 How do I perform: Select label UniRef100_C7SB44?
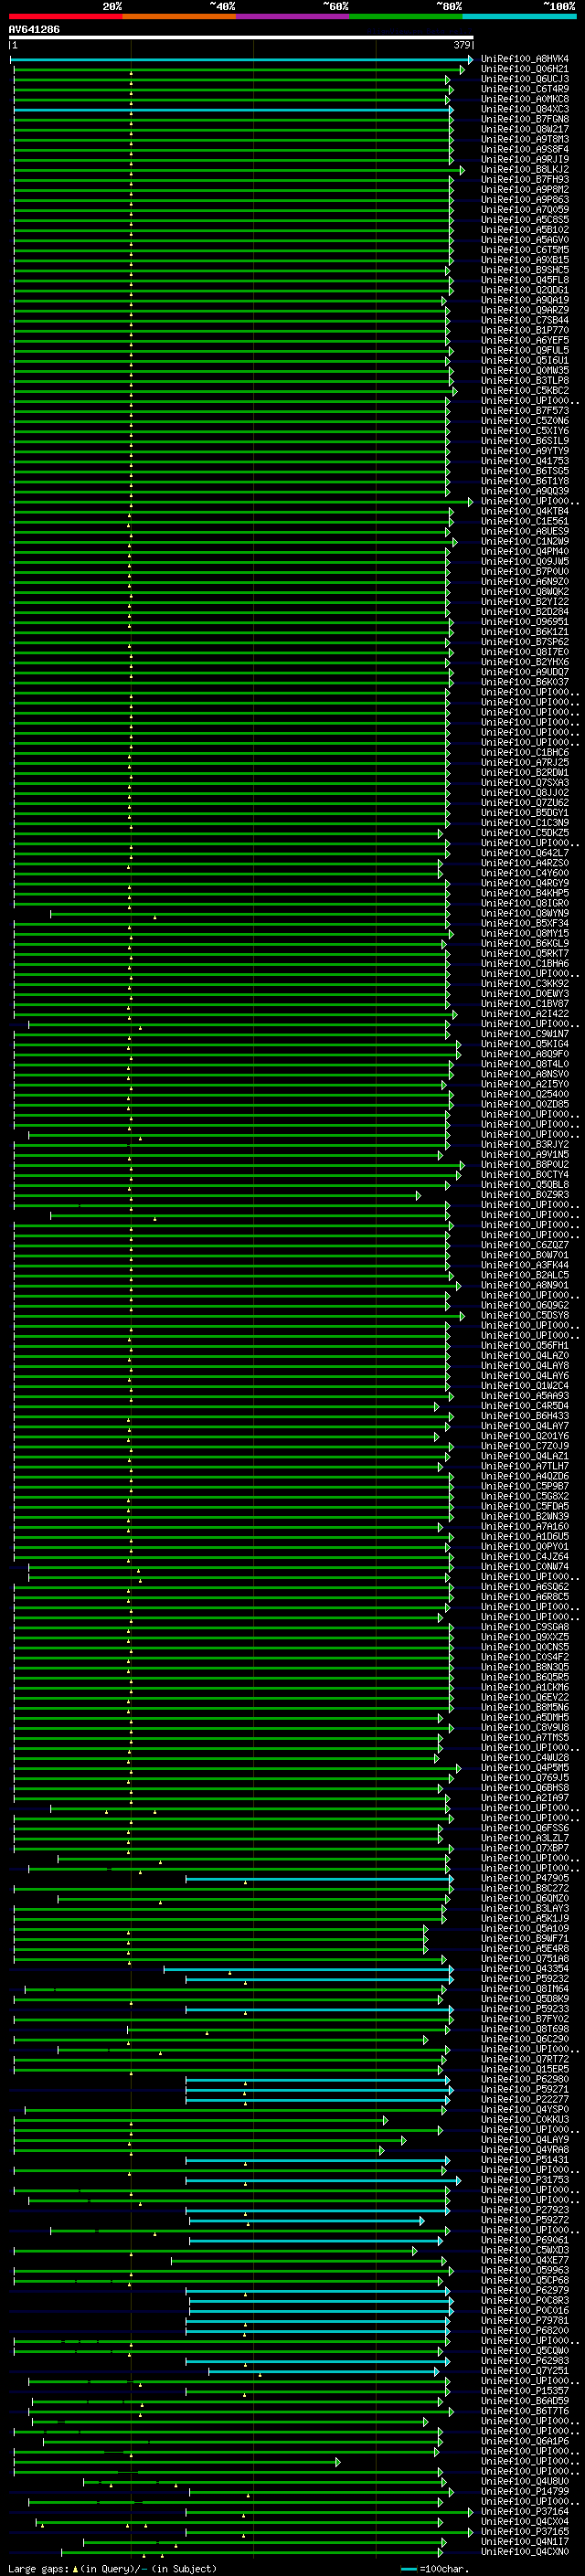tap(525, 320)
